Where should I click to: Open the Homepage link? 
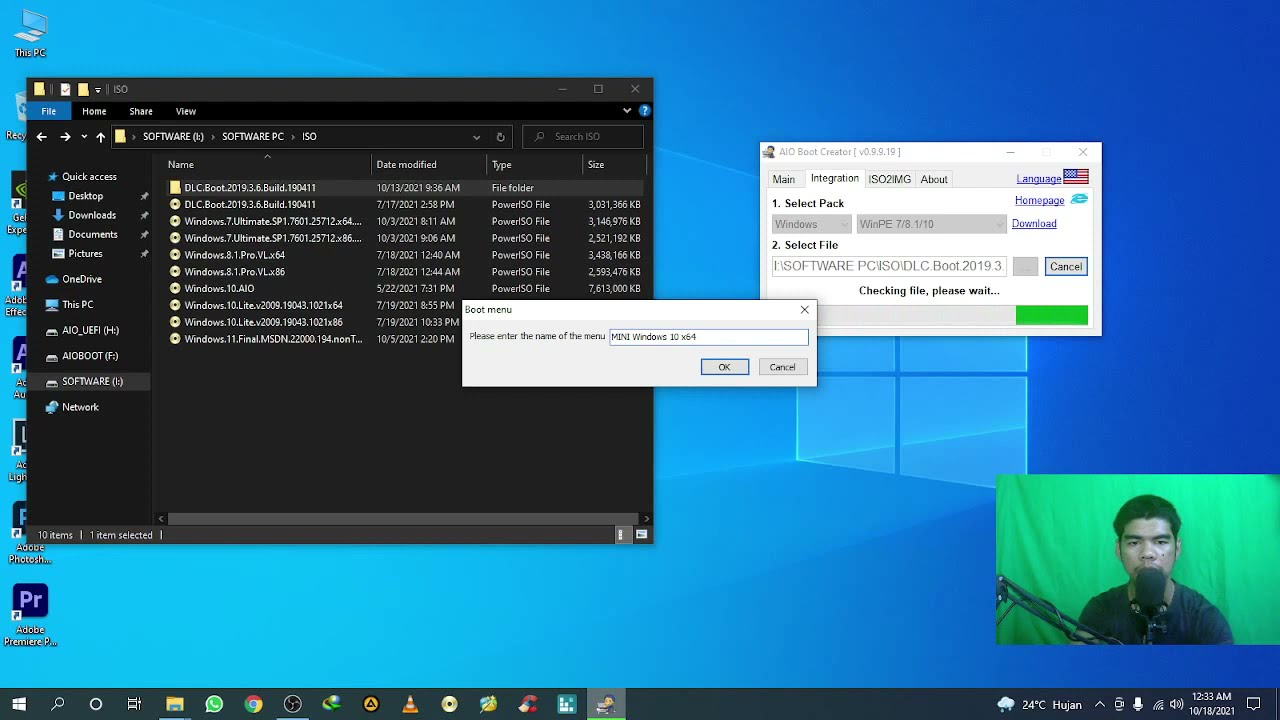point(1039,200)
